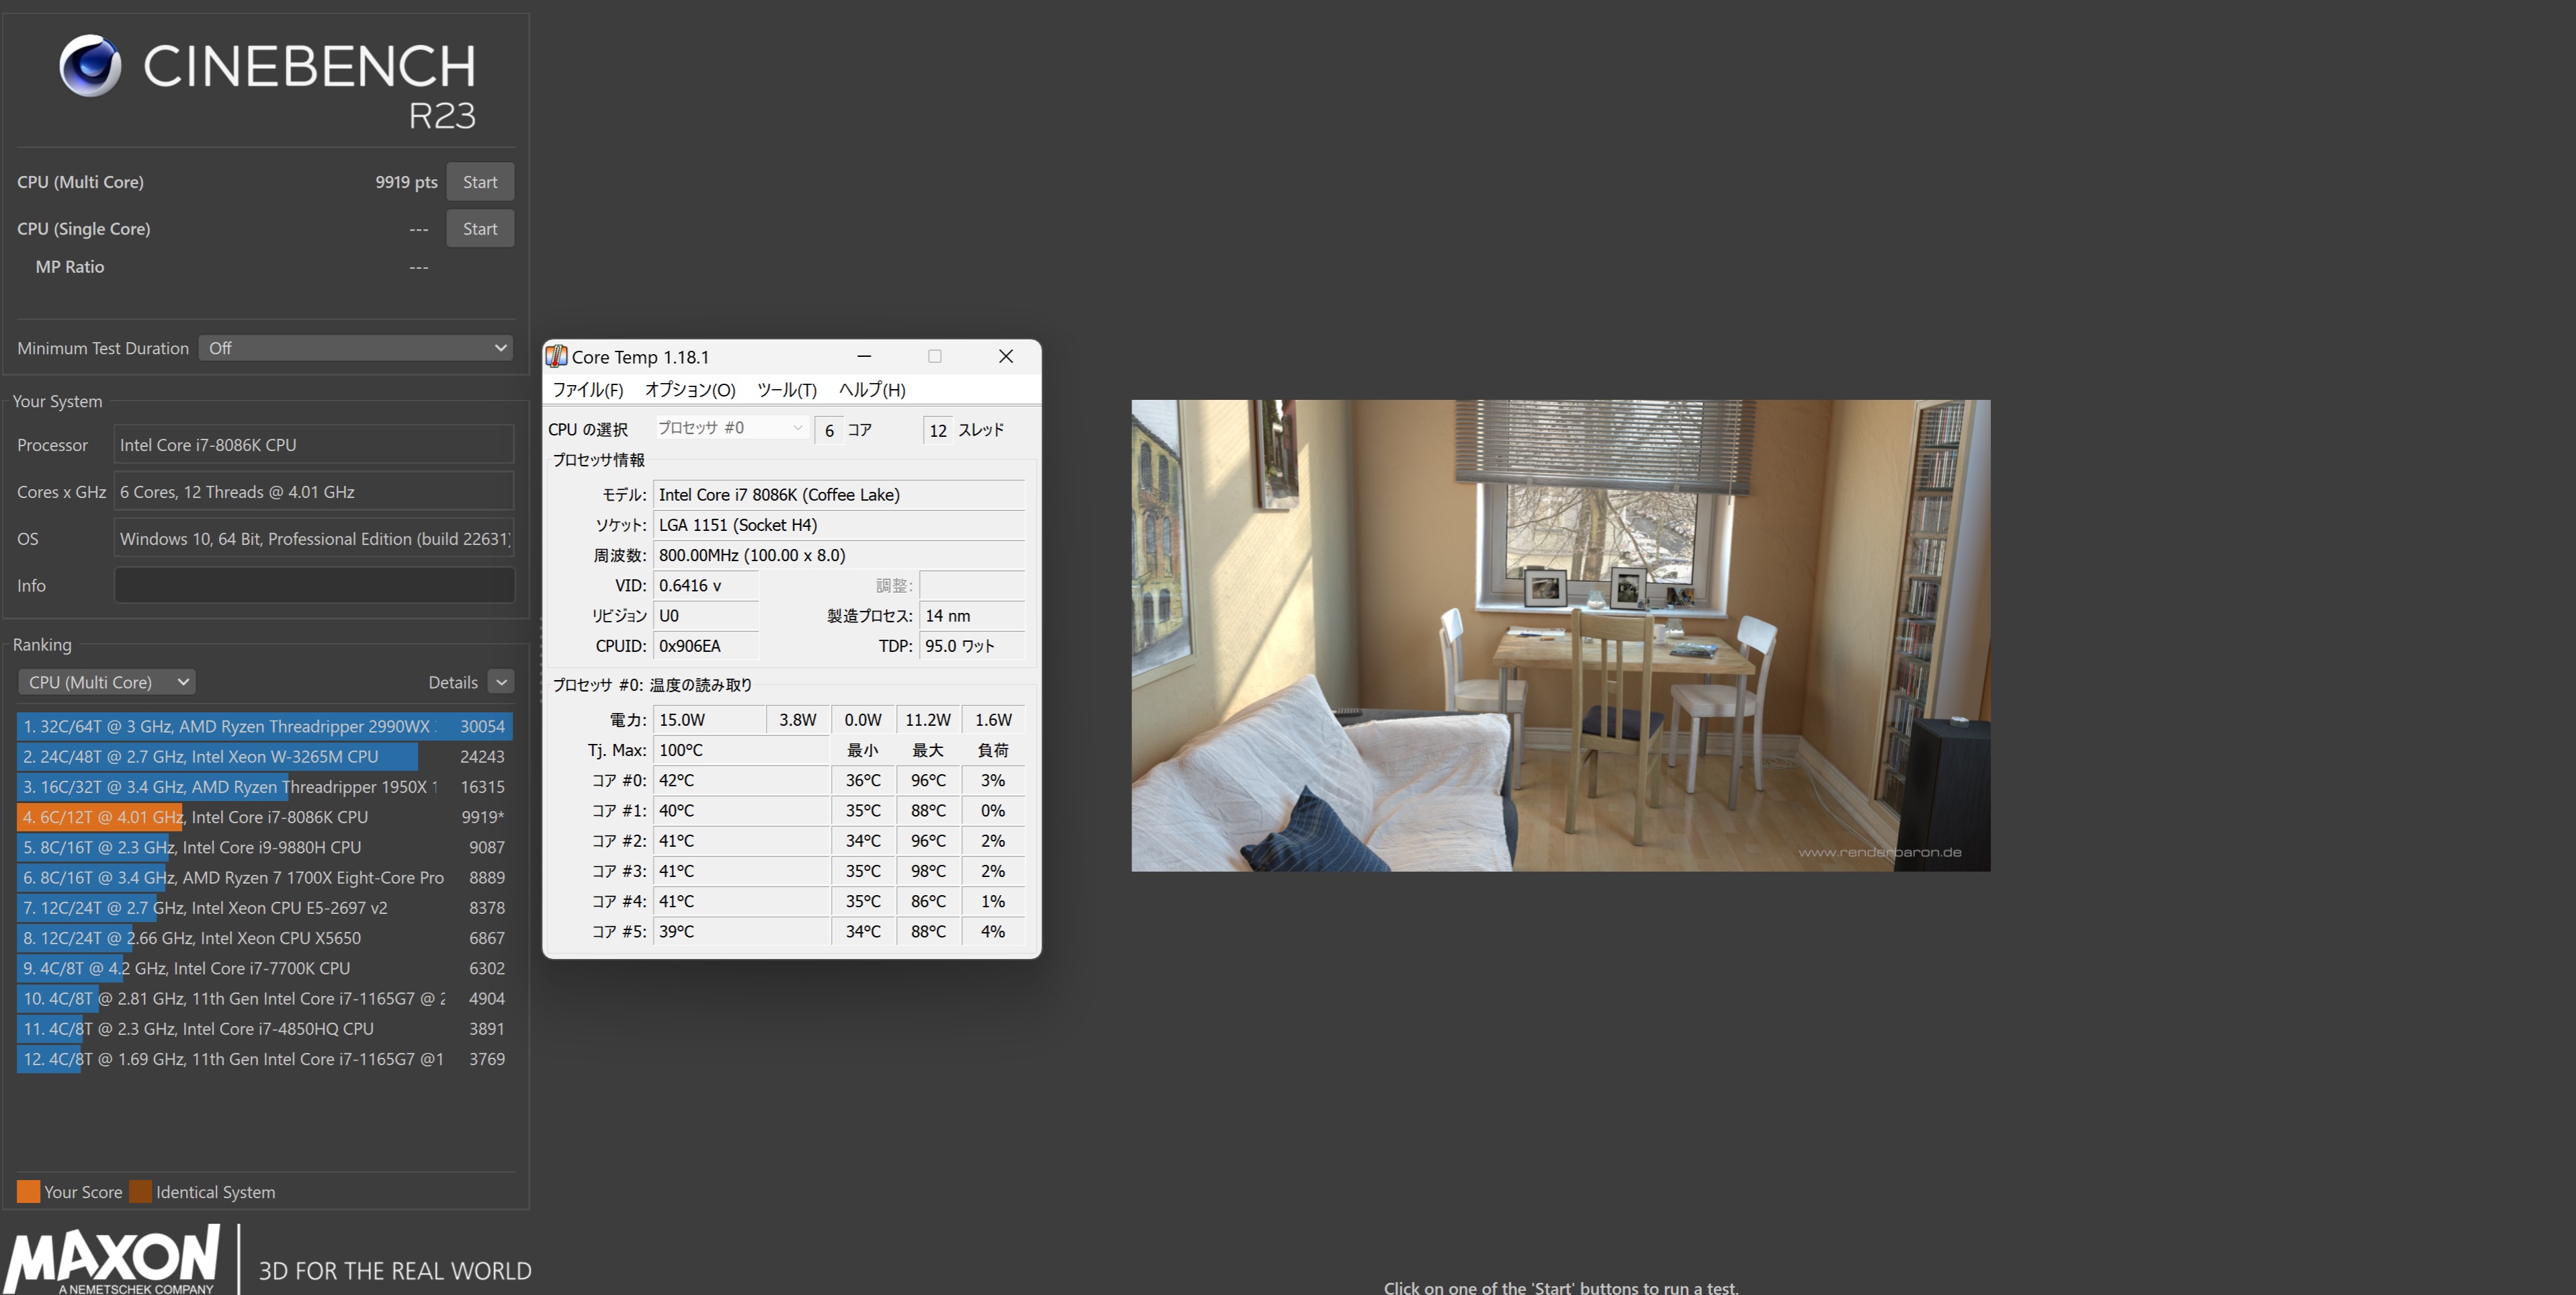
Task: Minimize the Core Temp window
Action: tap(864, 356)
